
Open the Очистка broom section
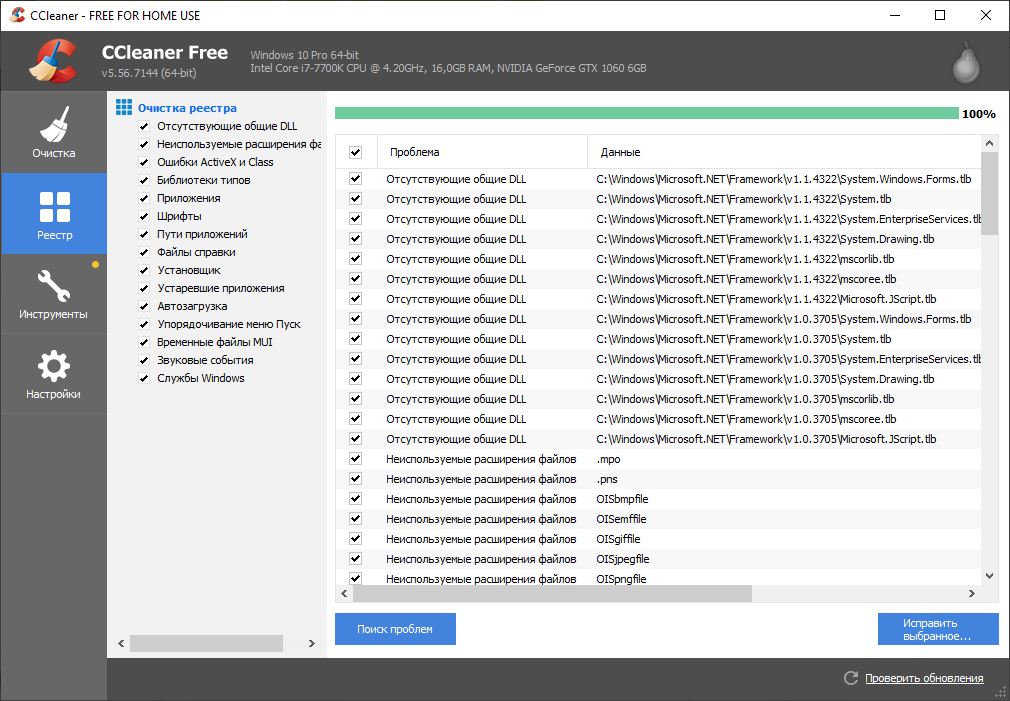[x=53, y=132]
